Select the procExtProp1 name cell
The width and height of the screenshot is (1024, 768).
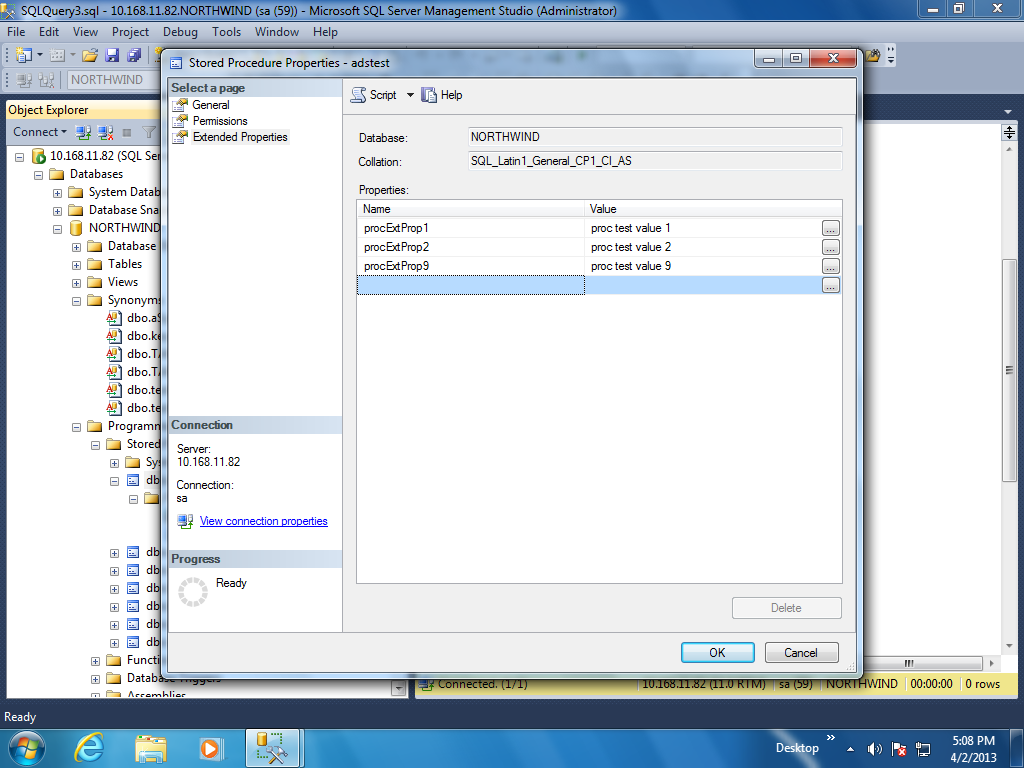[470, 228]
